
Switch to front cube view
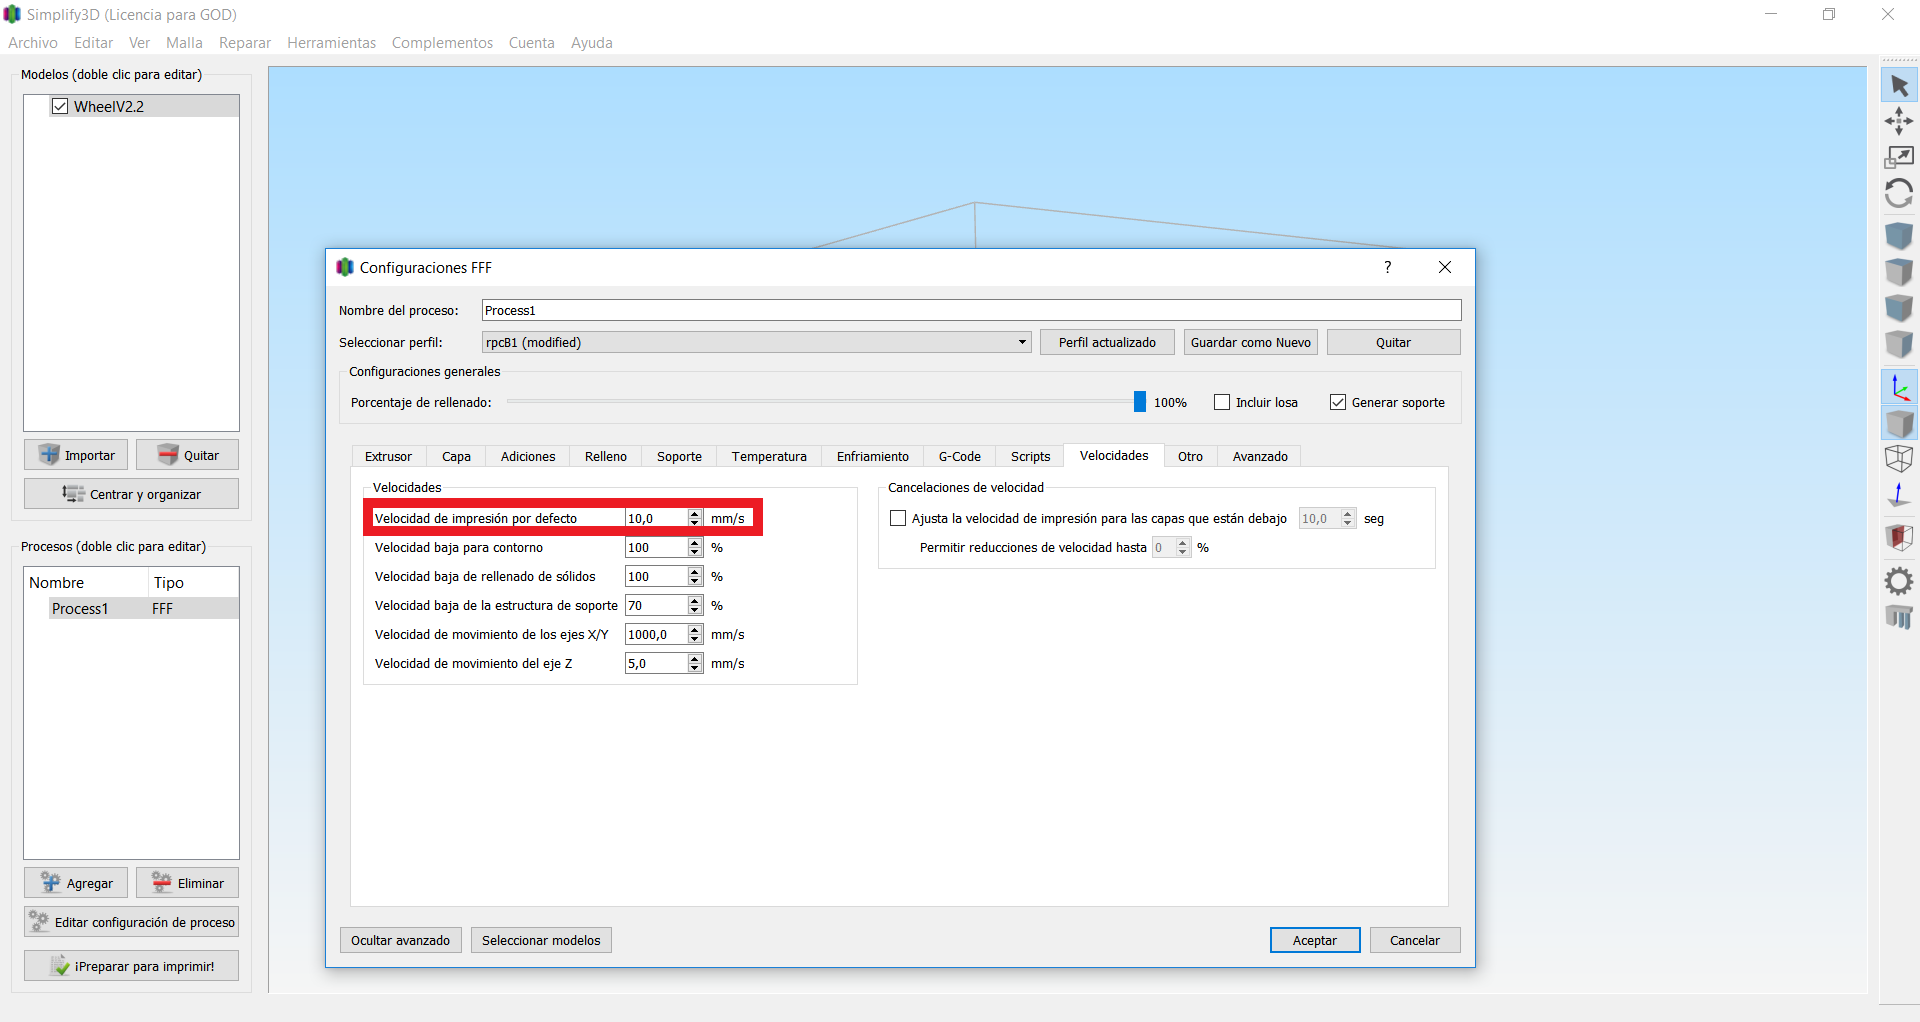coord(1899,308)
